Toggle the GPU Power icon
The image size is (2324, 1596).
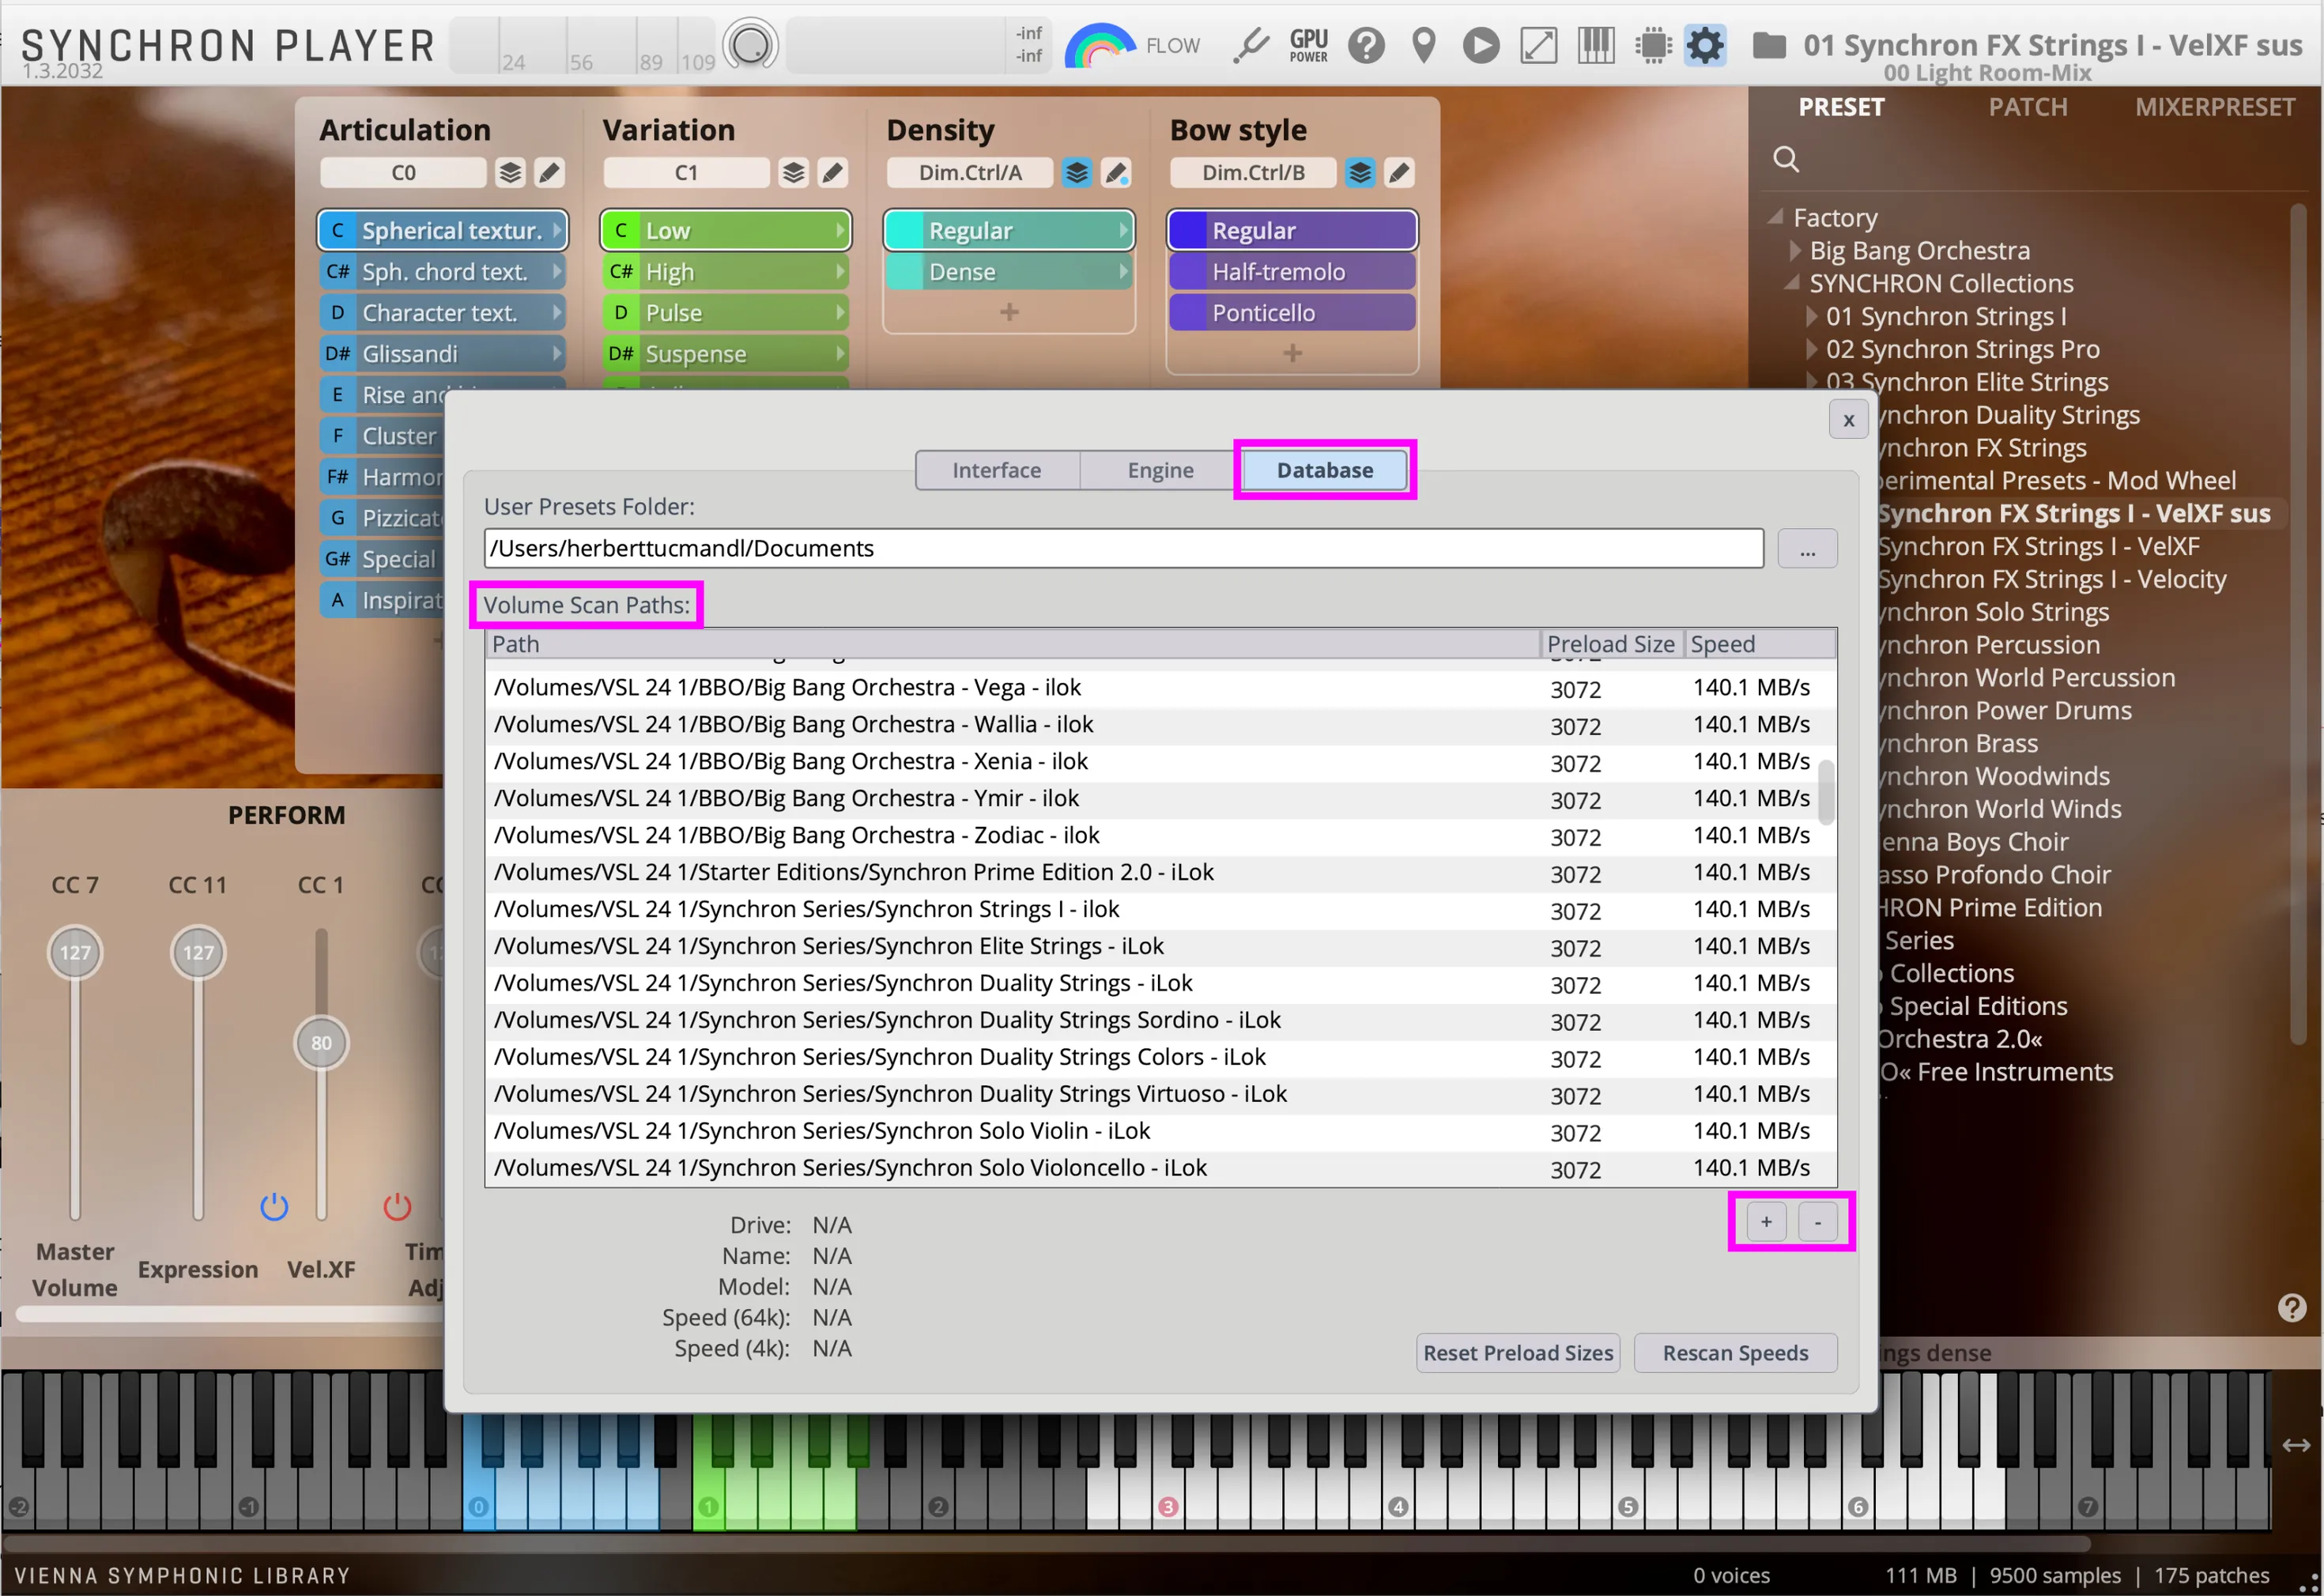(x=1309, y=46)
